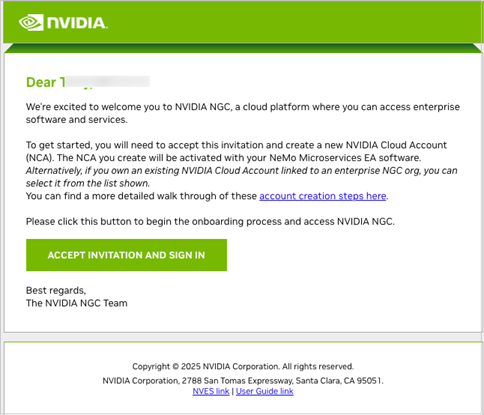Image resolution: width=484 pixels, height=415 pixels.
Task: Click the copyright 2025 NVIDIA Corporation text
Action: pyautogui.click(x=243, y=366)
